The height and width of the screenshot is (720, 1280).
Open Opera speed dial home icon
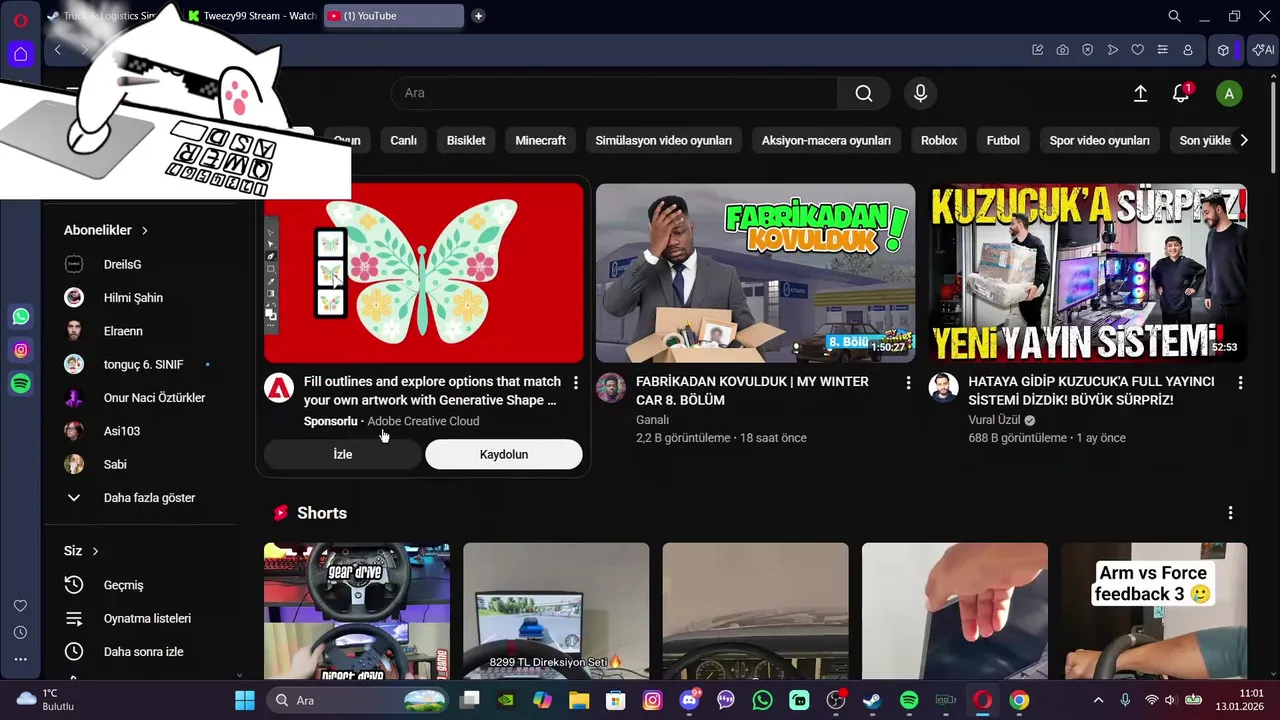click(20, 53)
